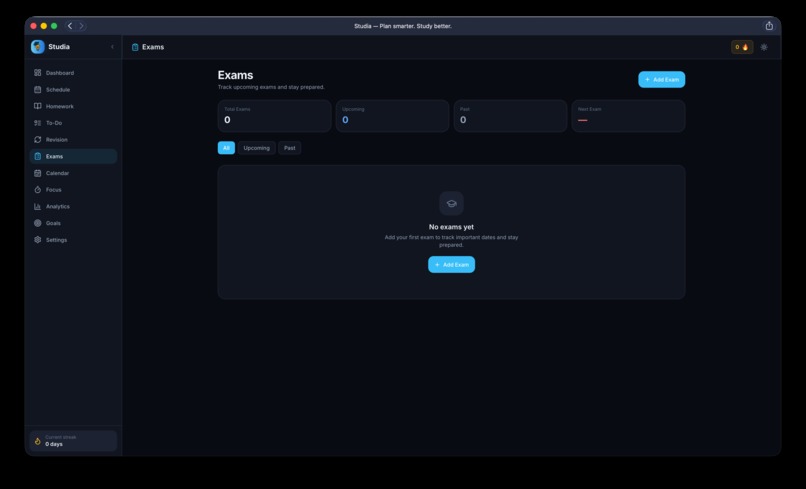Click the graduation cap empty-state icon
The image size is (806, 489).
[451, 203]
